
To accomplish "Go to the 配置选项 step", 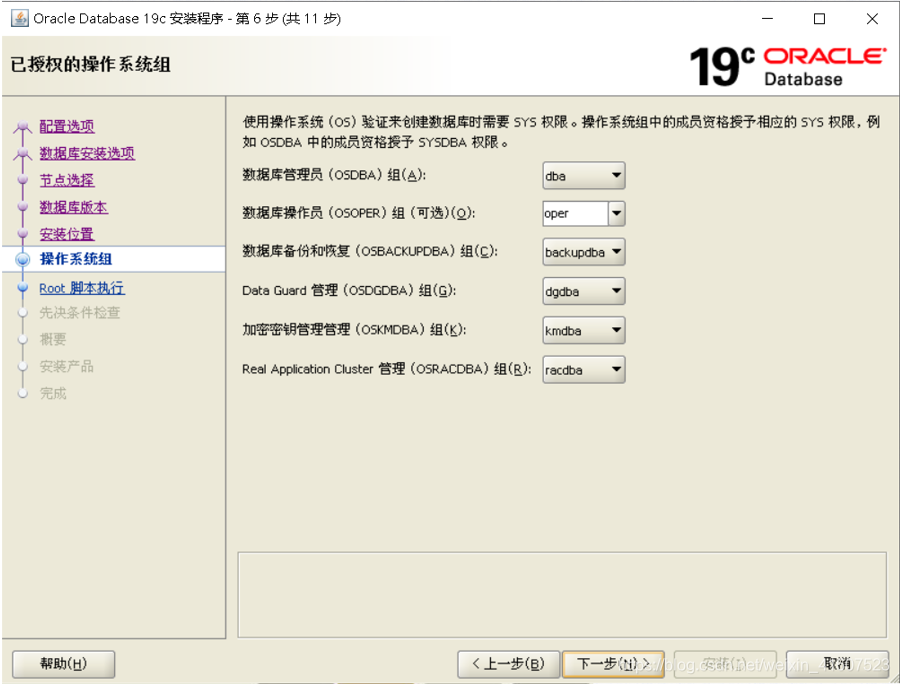I will tap(67, 126).
